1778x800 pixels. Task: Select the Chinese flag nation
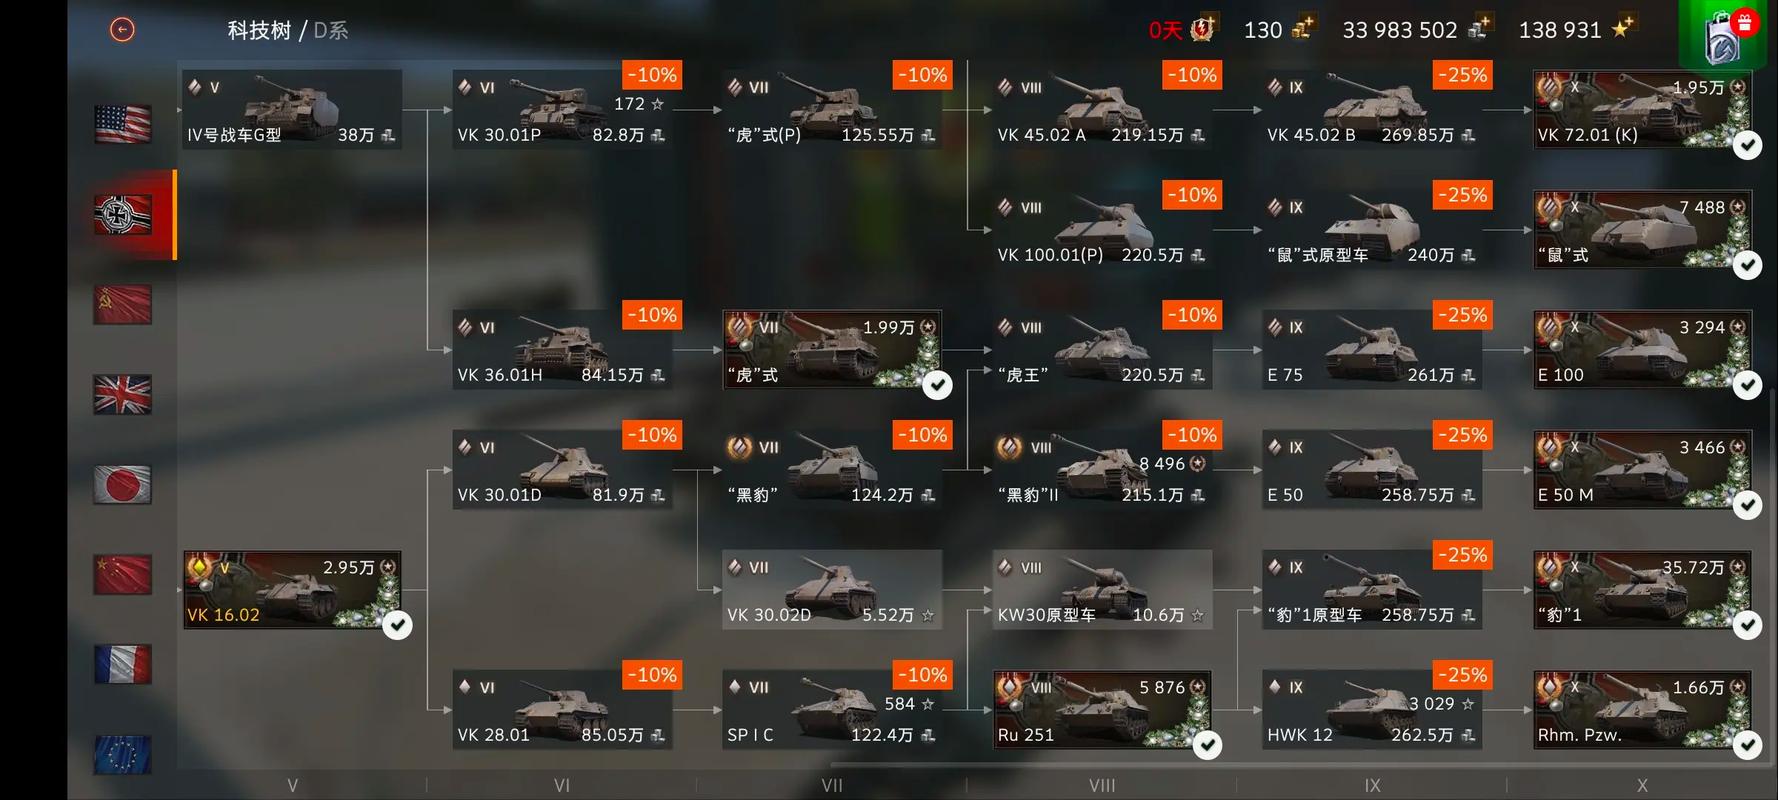[123, 574]
